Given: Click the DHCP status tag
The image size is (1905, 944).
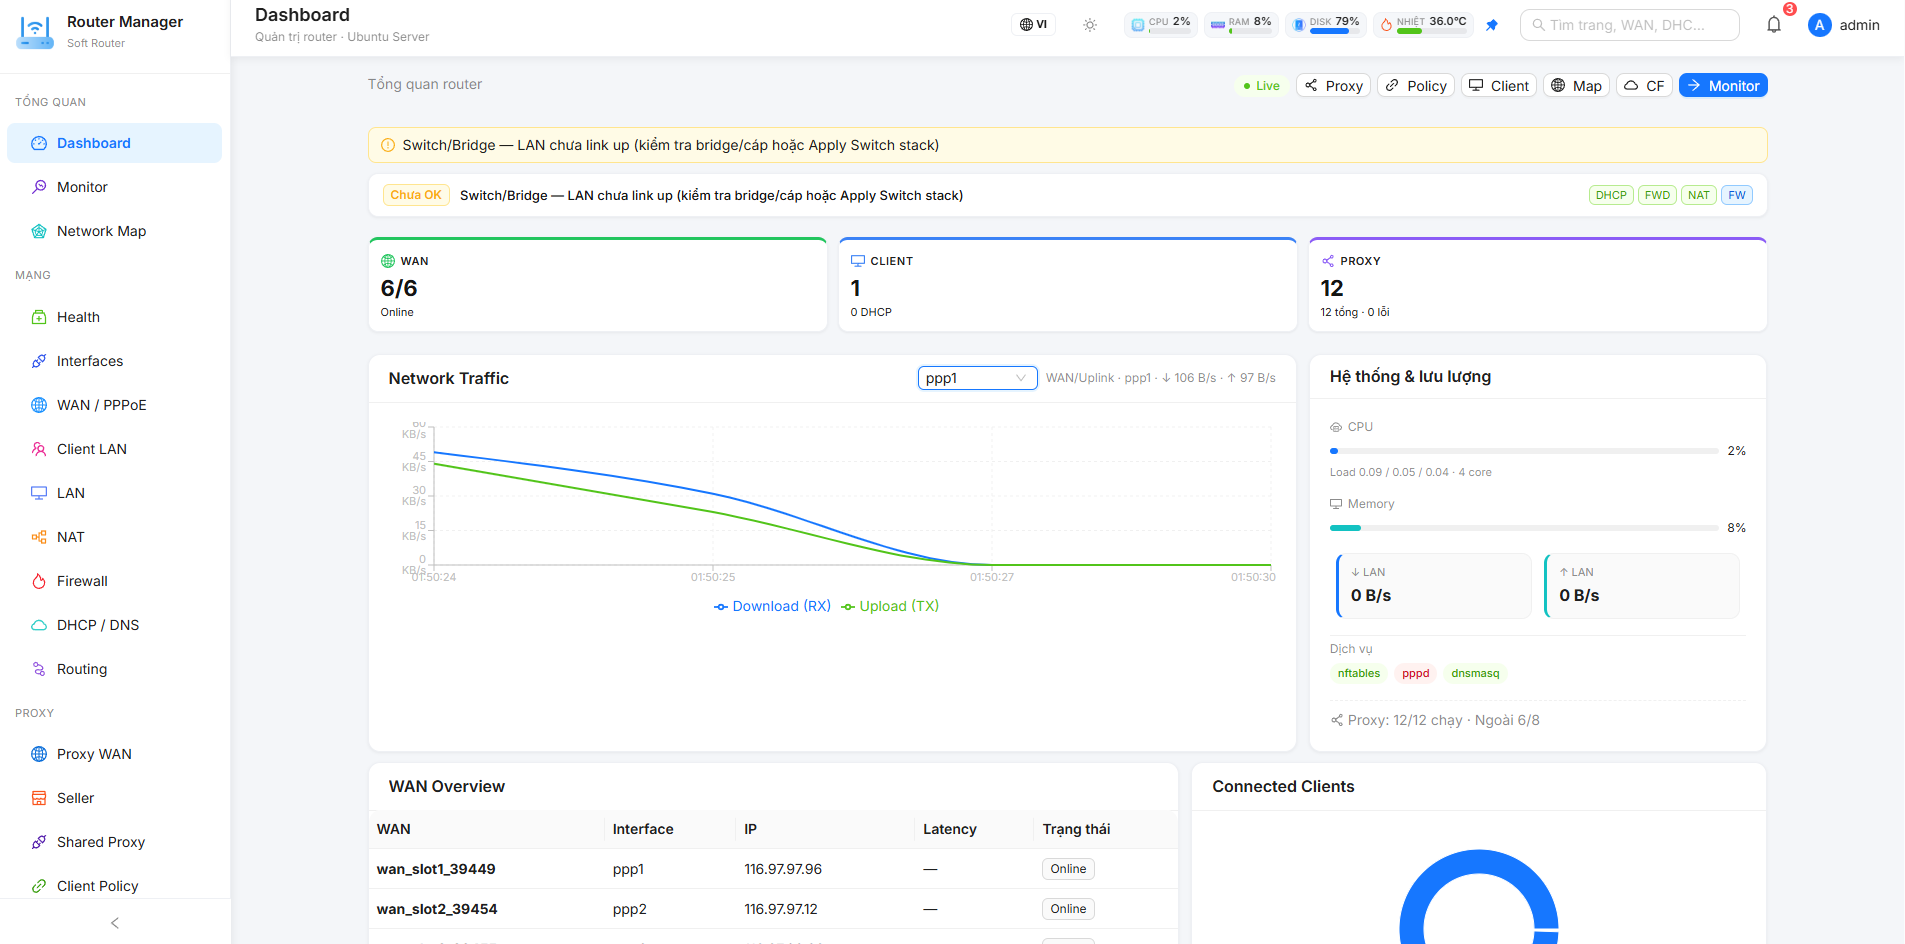Looking at the screenshot, I should [x=1611, y=195].
